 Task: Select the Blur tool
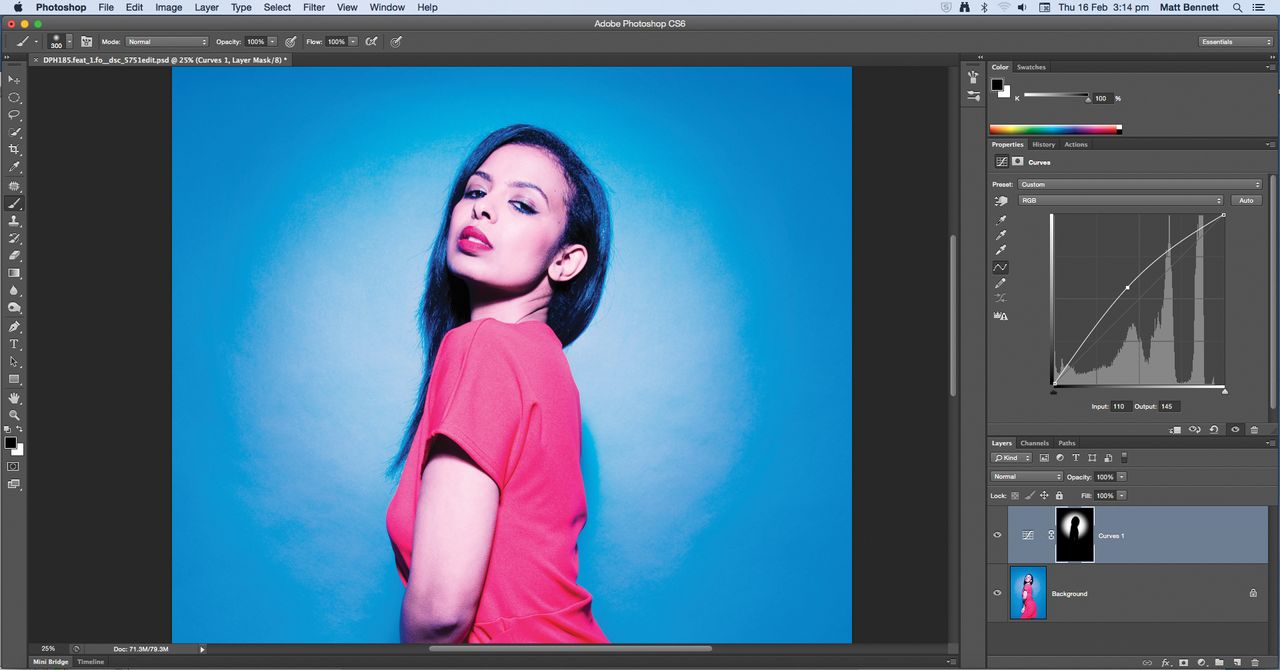14,291
